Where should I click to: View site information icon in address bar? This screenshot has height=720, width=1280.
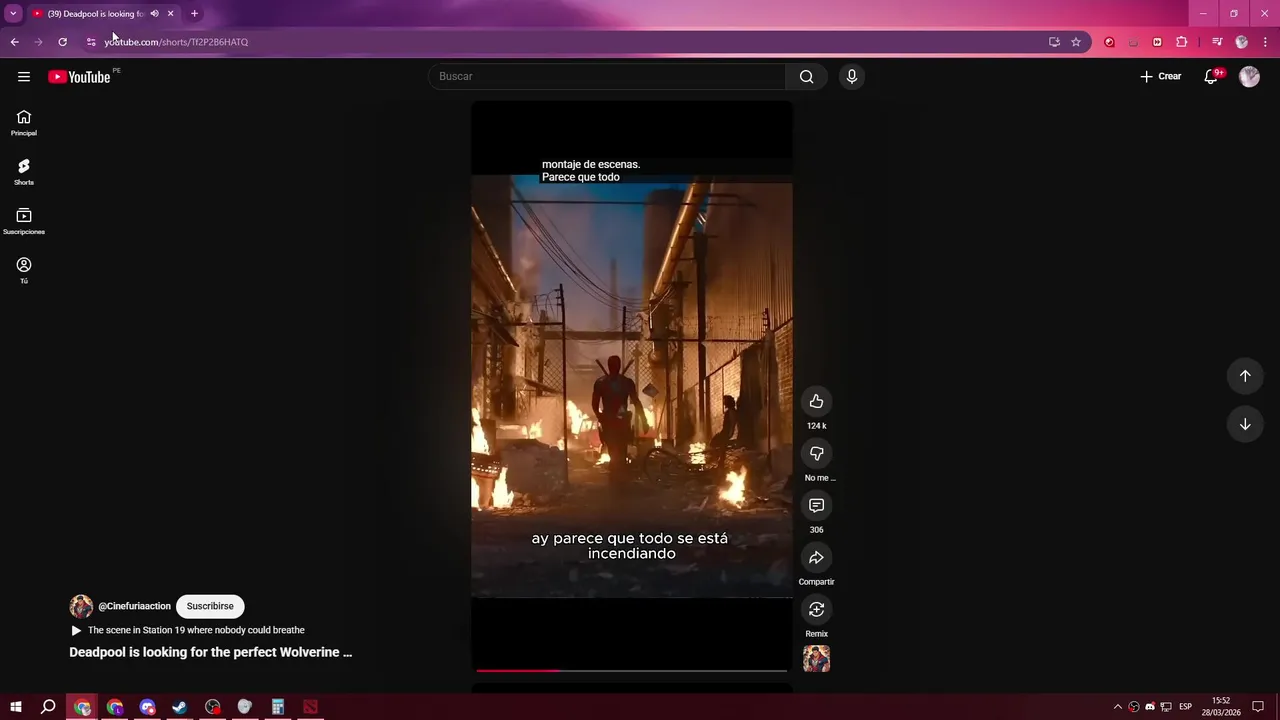click(90, 42)
